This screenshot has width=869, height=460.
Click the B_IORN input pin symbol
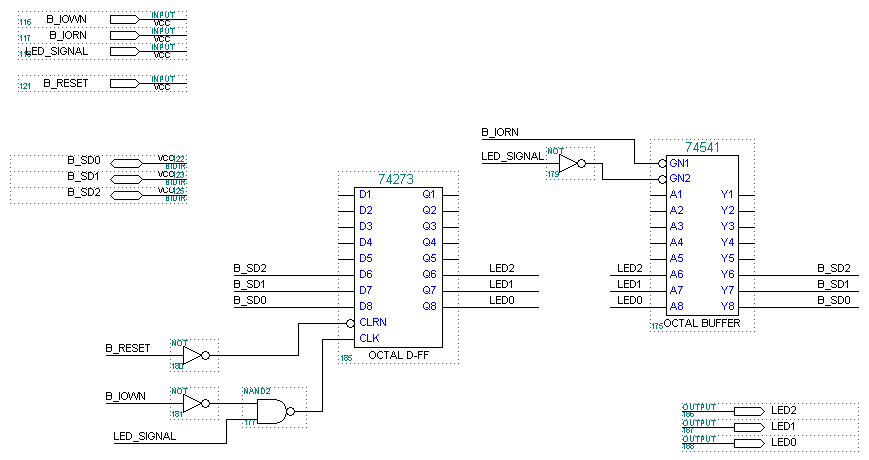[x=124, y=35]
